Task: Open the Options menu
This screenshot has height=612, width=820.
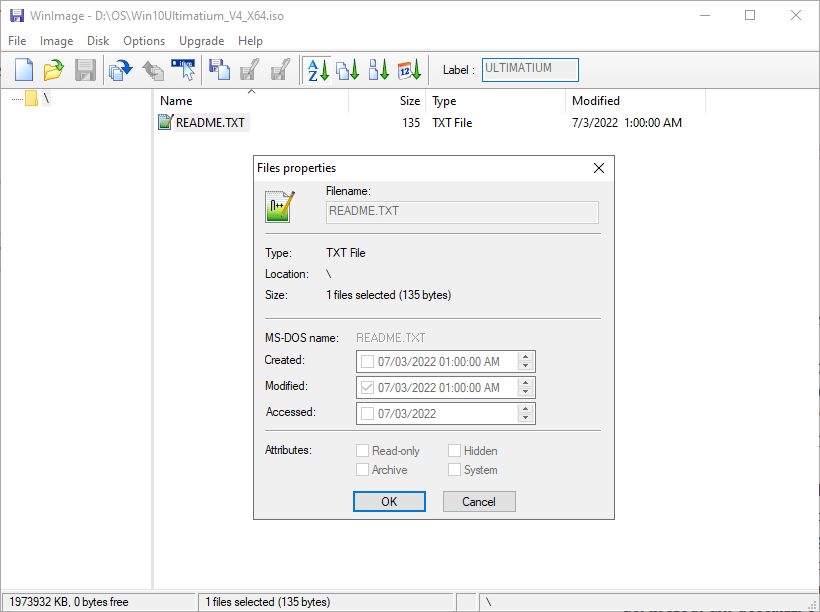Action: click(x=144, y=41)
